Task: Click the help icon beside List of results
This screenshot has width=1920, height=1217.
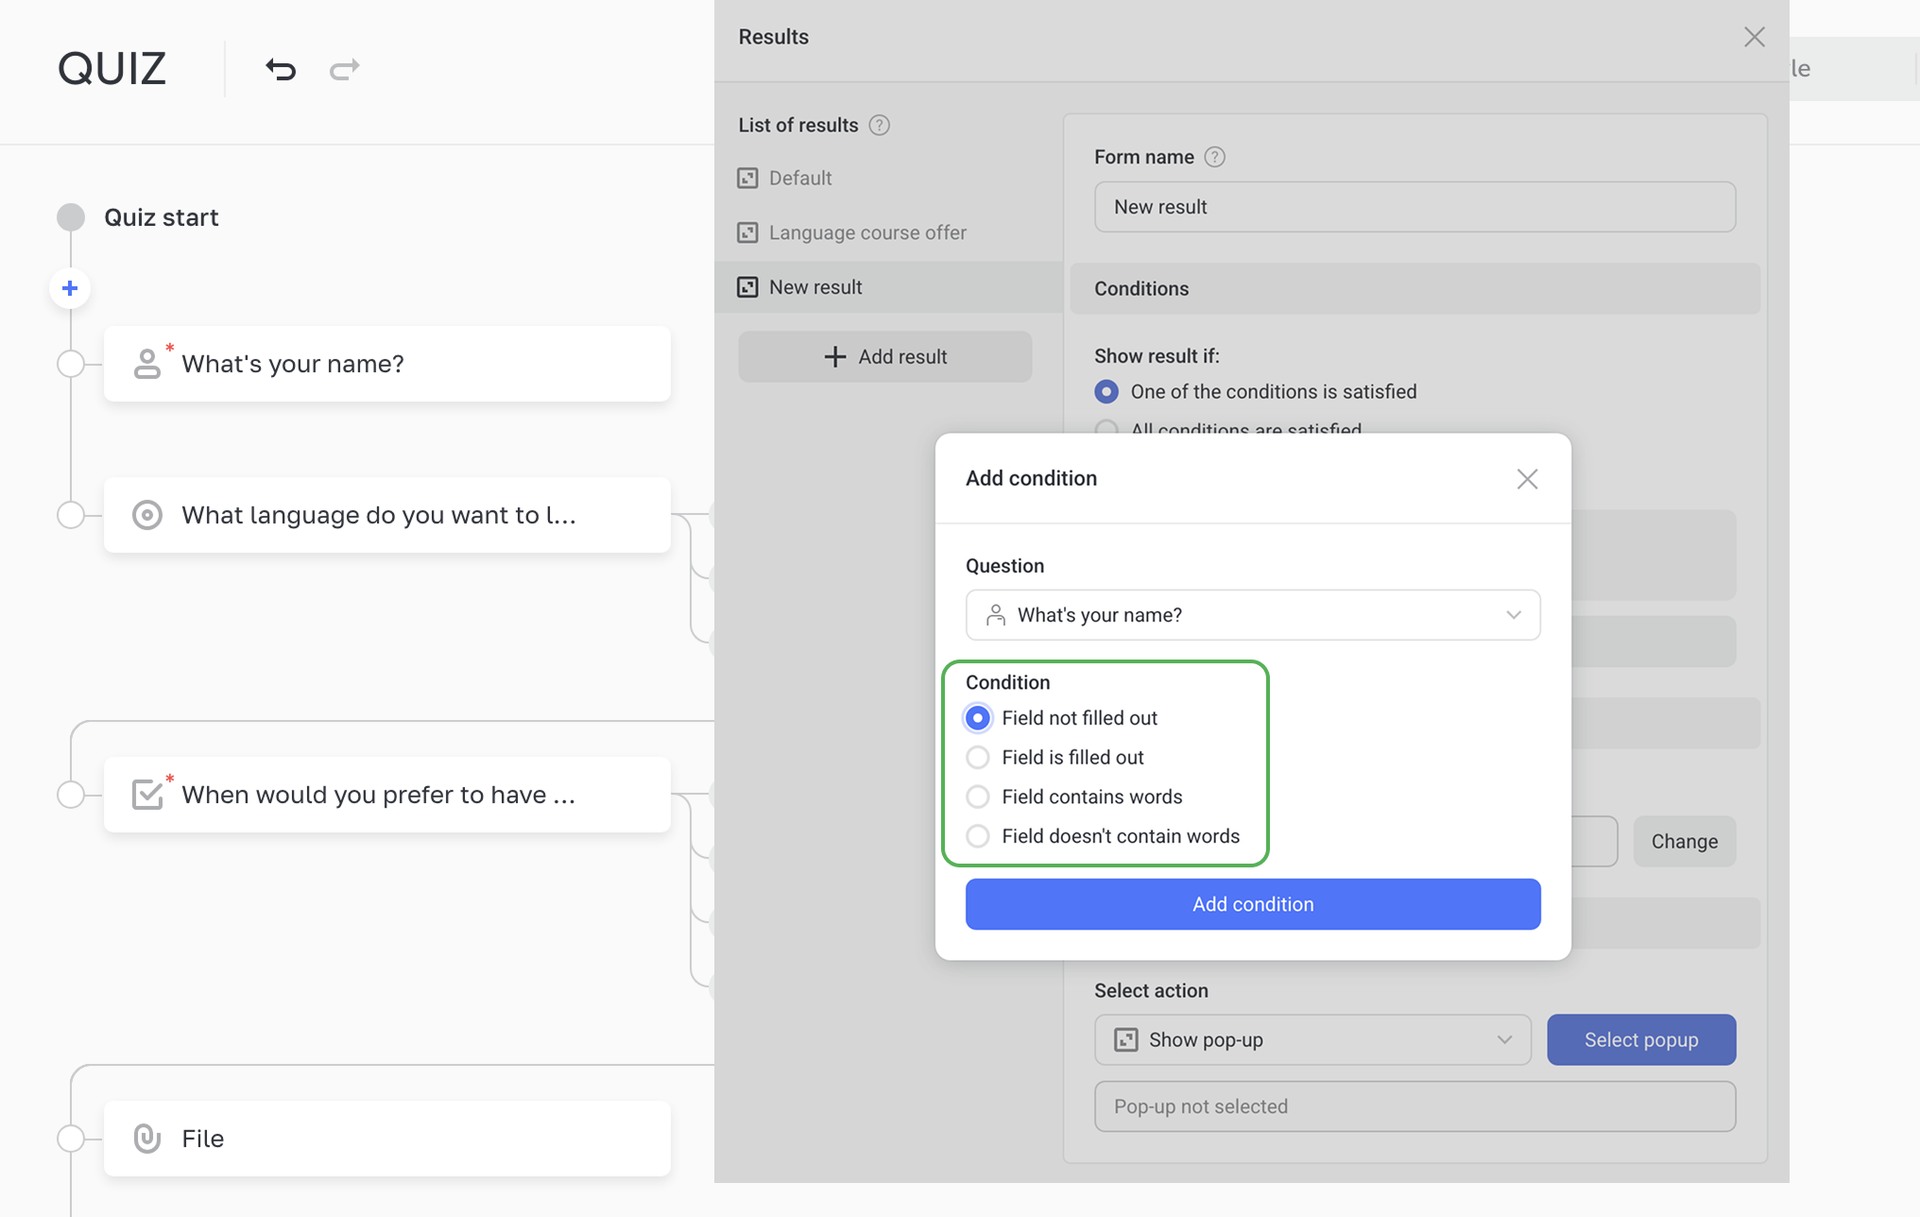Action: pyautogui.click(x=879, y=125)
